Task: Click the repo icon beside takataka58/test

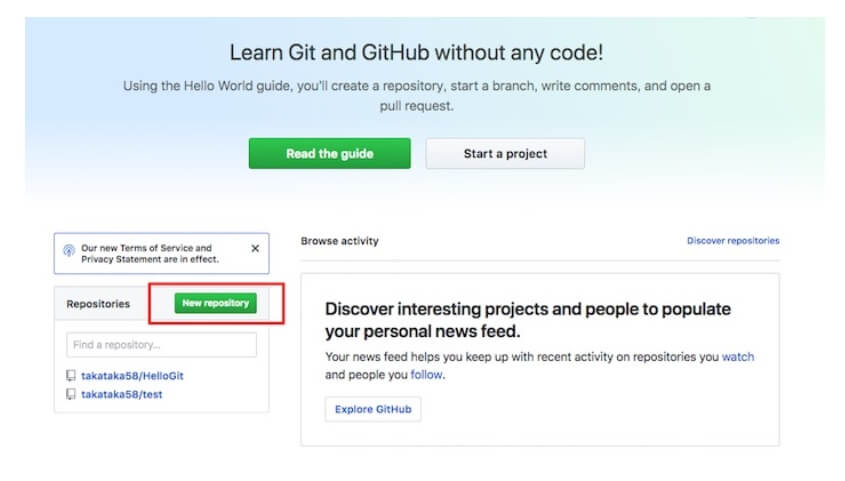Action: 71,395
